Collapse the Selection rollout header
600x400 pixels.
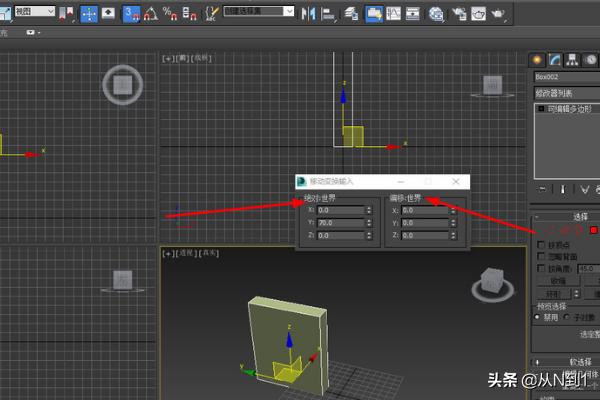tap(565, 217)
